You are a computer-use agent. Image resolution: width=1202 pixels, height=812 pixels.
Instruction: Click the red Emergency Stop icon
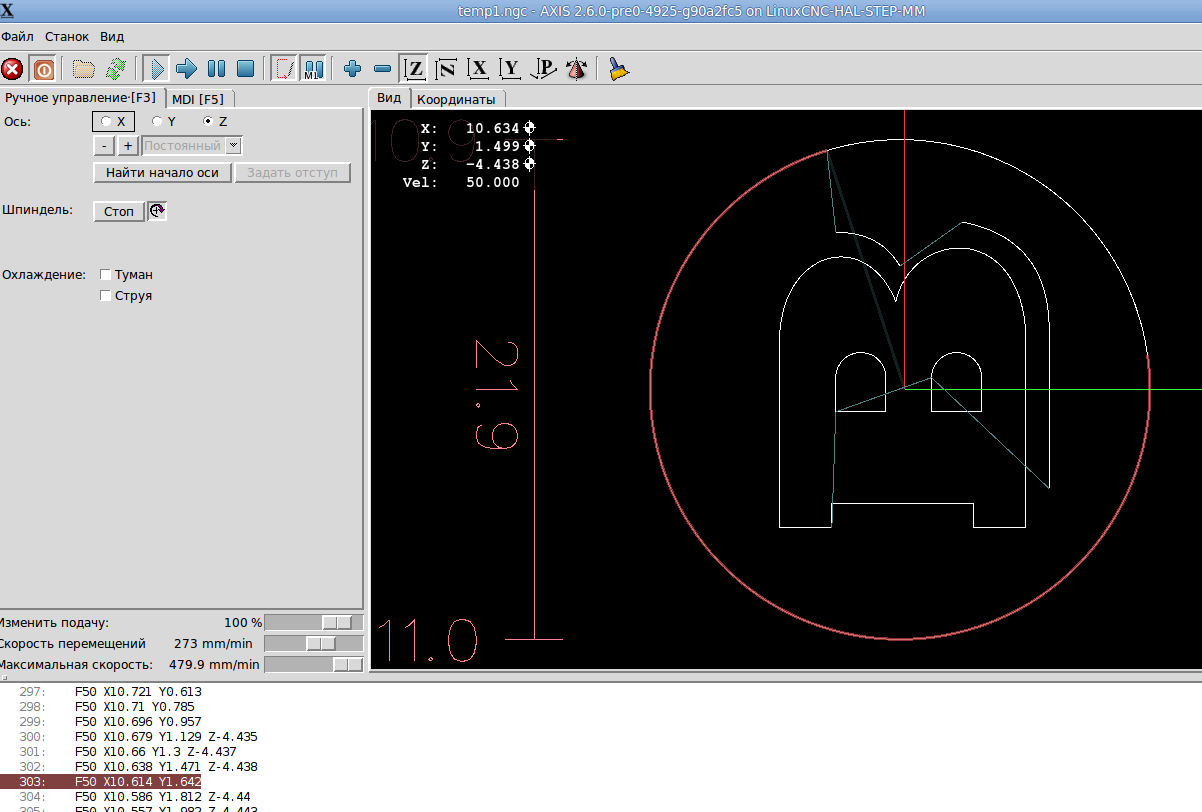(x=13, y=69)
